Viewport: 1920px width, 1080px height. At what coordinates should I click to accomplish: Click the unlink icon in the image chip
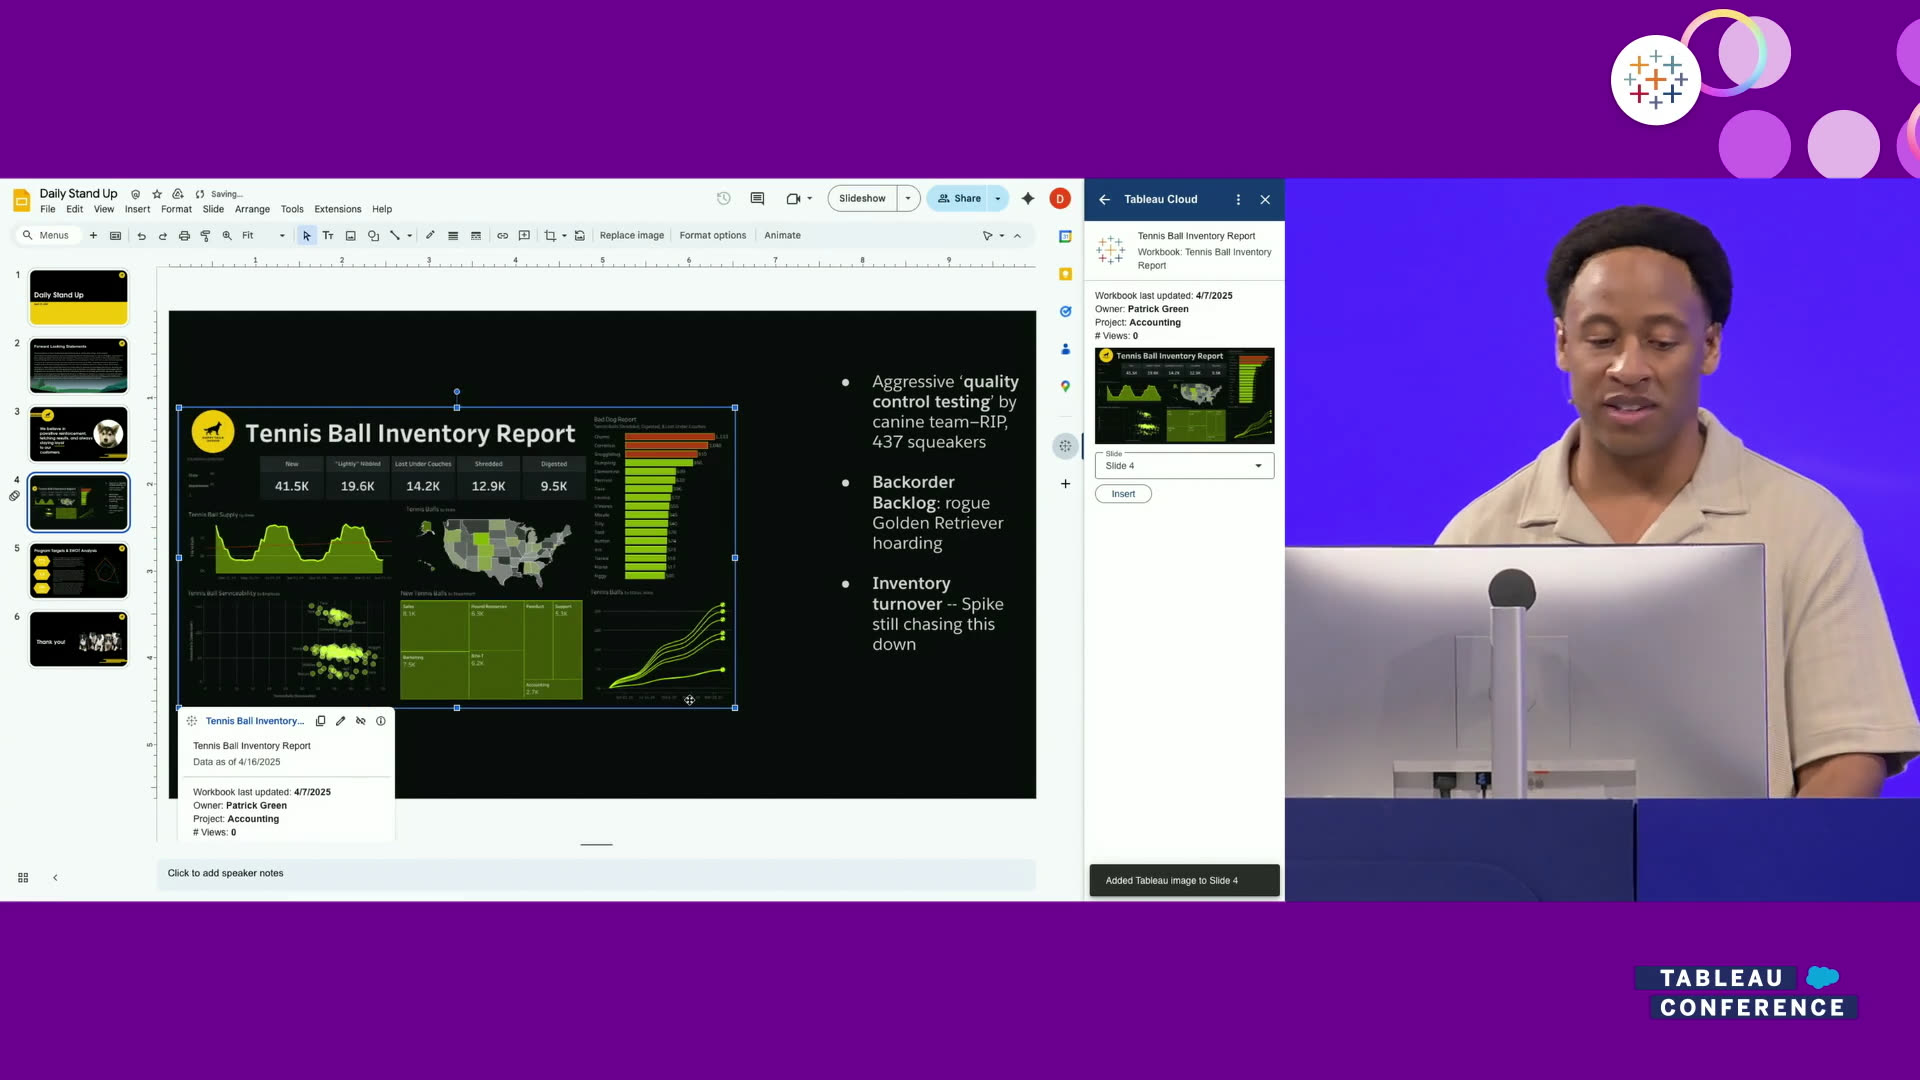[361, 721]
